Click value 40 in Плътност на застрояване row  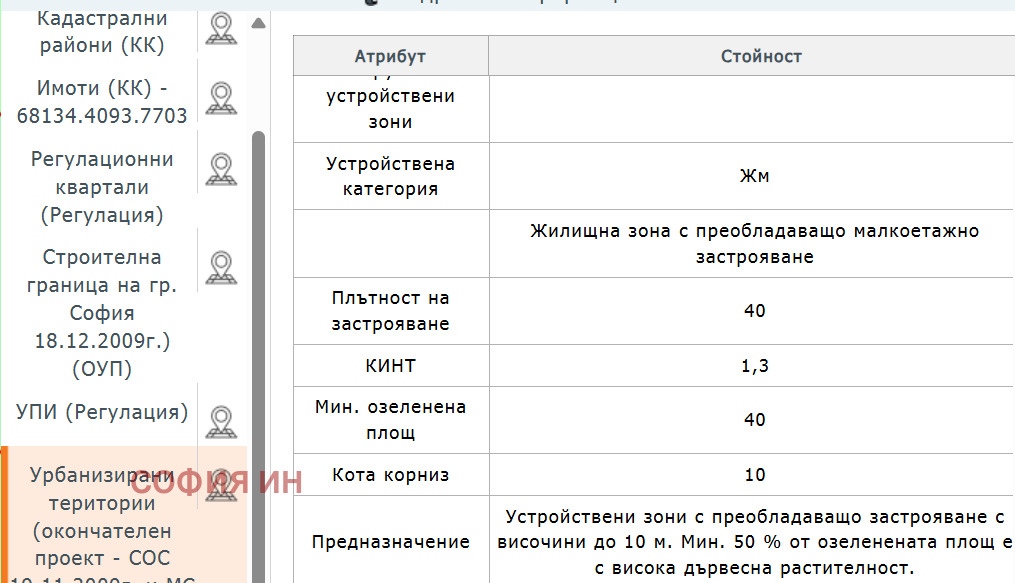754,311
